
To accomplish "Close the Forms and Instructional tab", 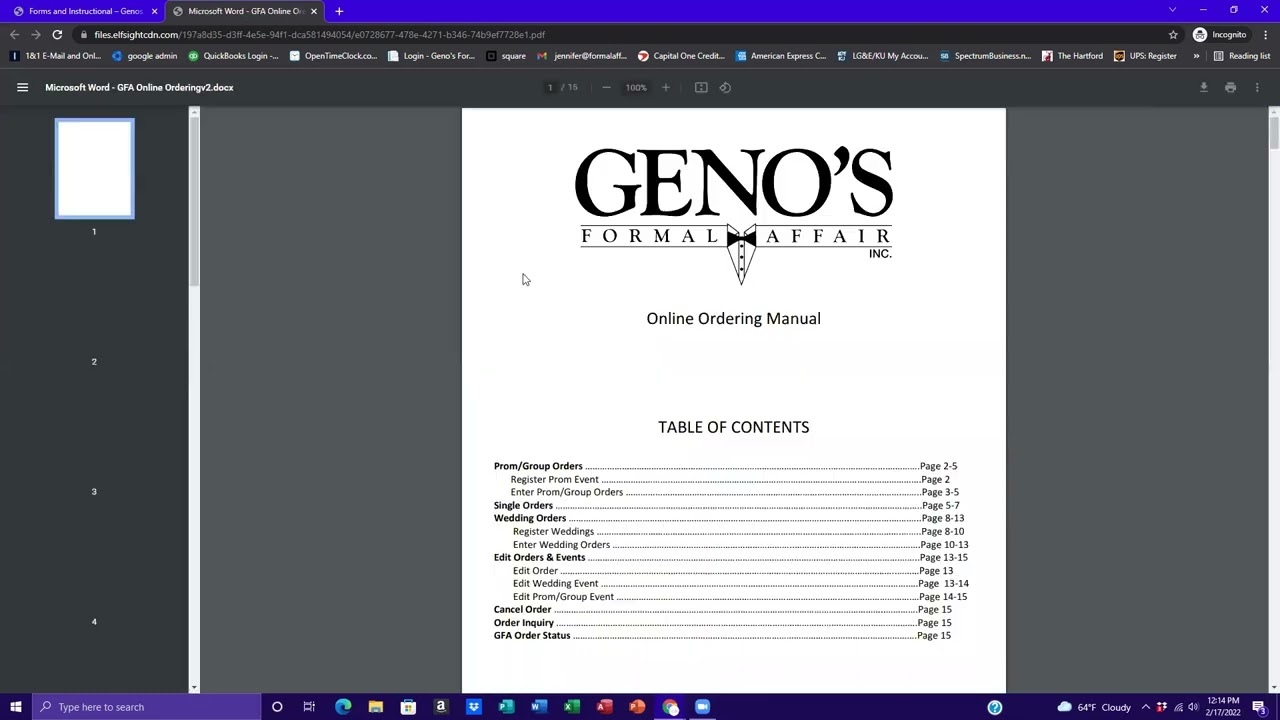I will pyautogui.click(x=154, y=11).
